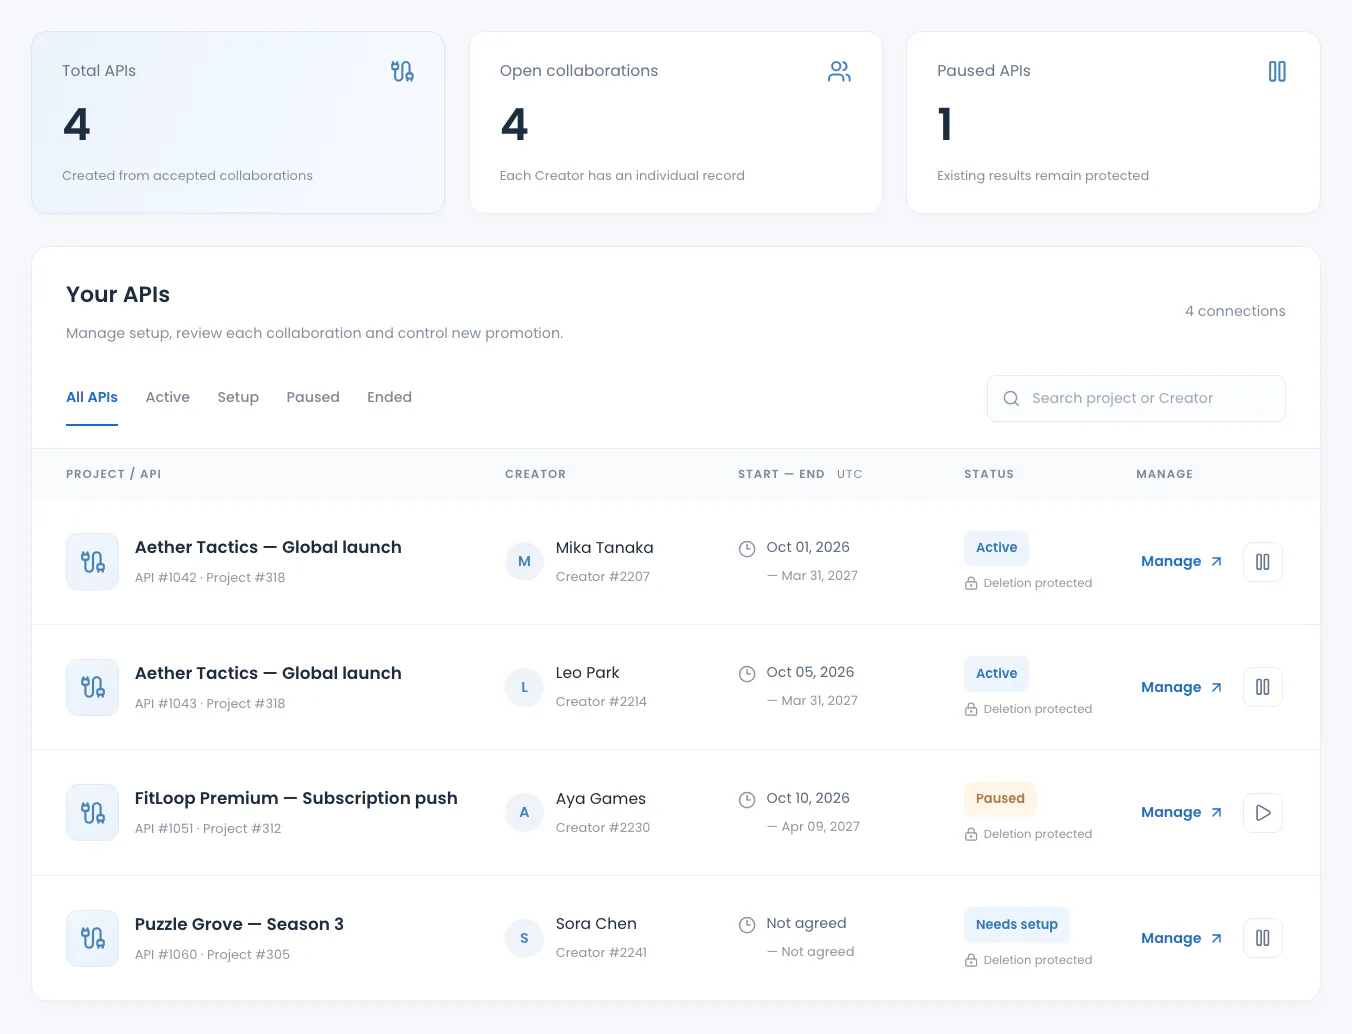Click Aya Games' avatar
1352x1034 pixels.
tap(524, 813)
